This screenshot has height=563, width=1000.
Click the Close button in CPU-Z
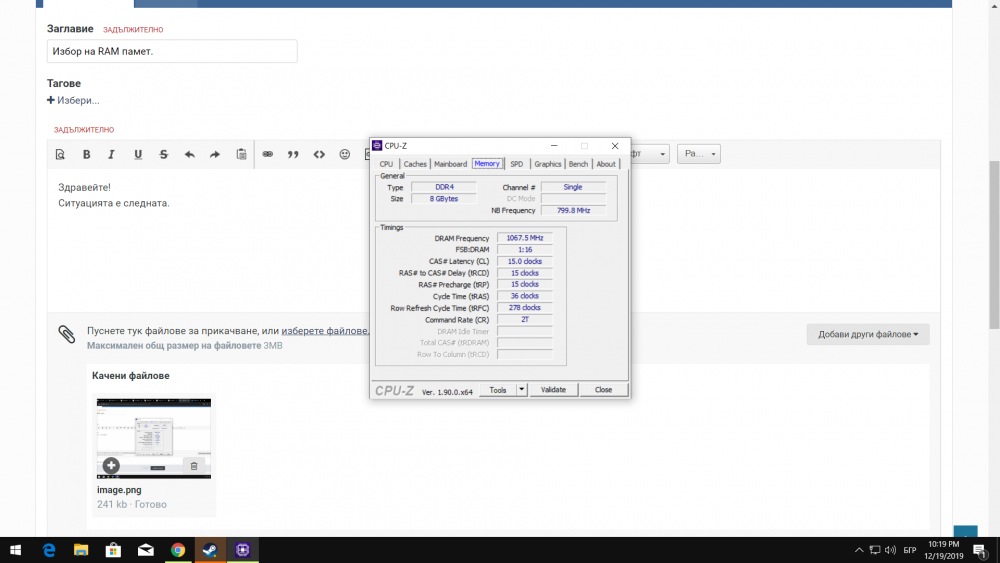pos(603,390)
